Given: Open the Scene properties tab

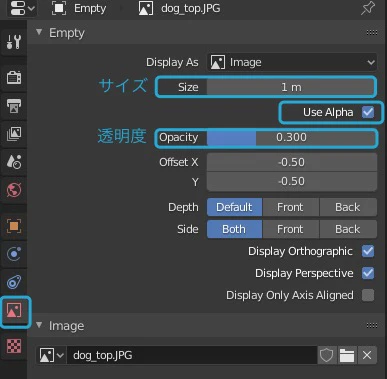Looking at the screenshot, I should pyautogui.click(x=14, y=162).
